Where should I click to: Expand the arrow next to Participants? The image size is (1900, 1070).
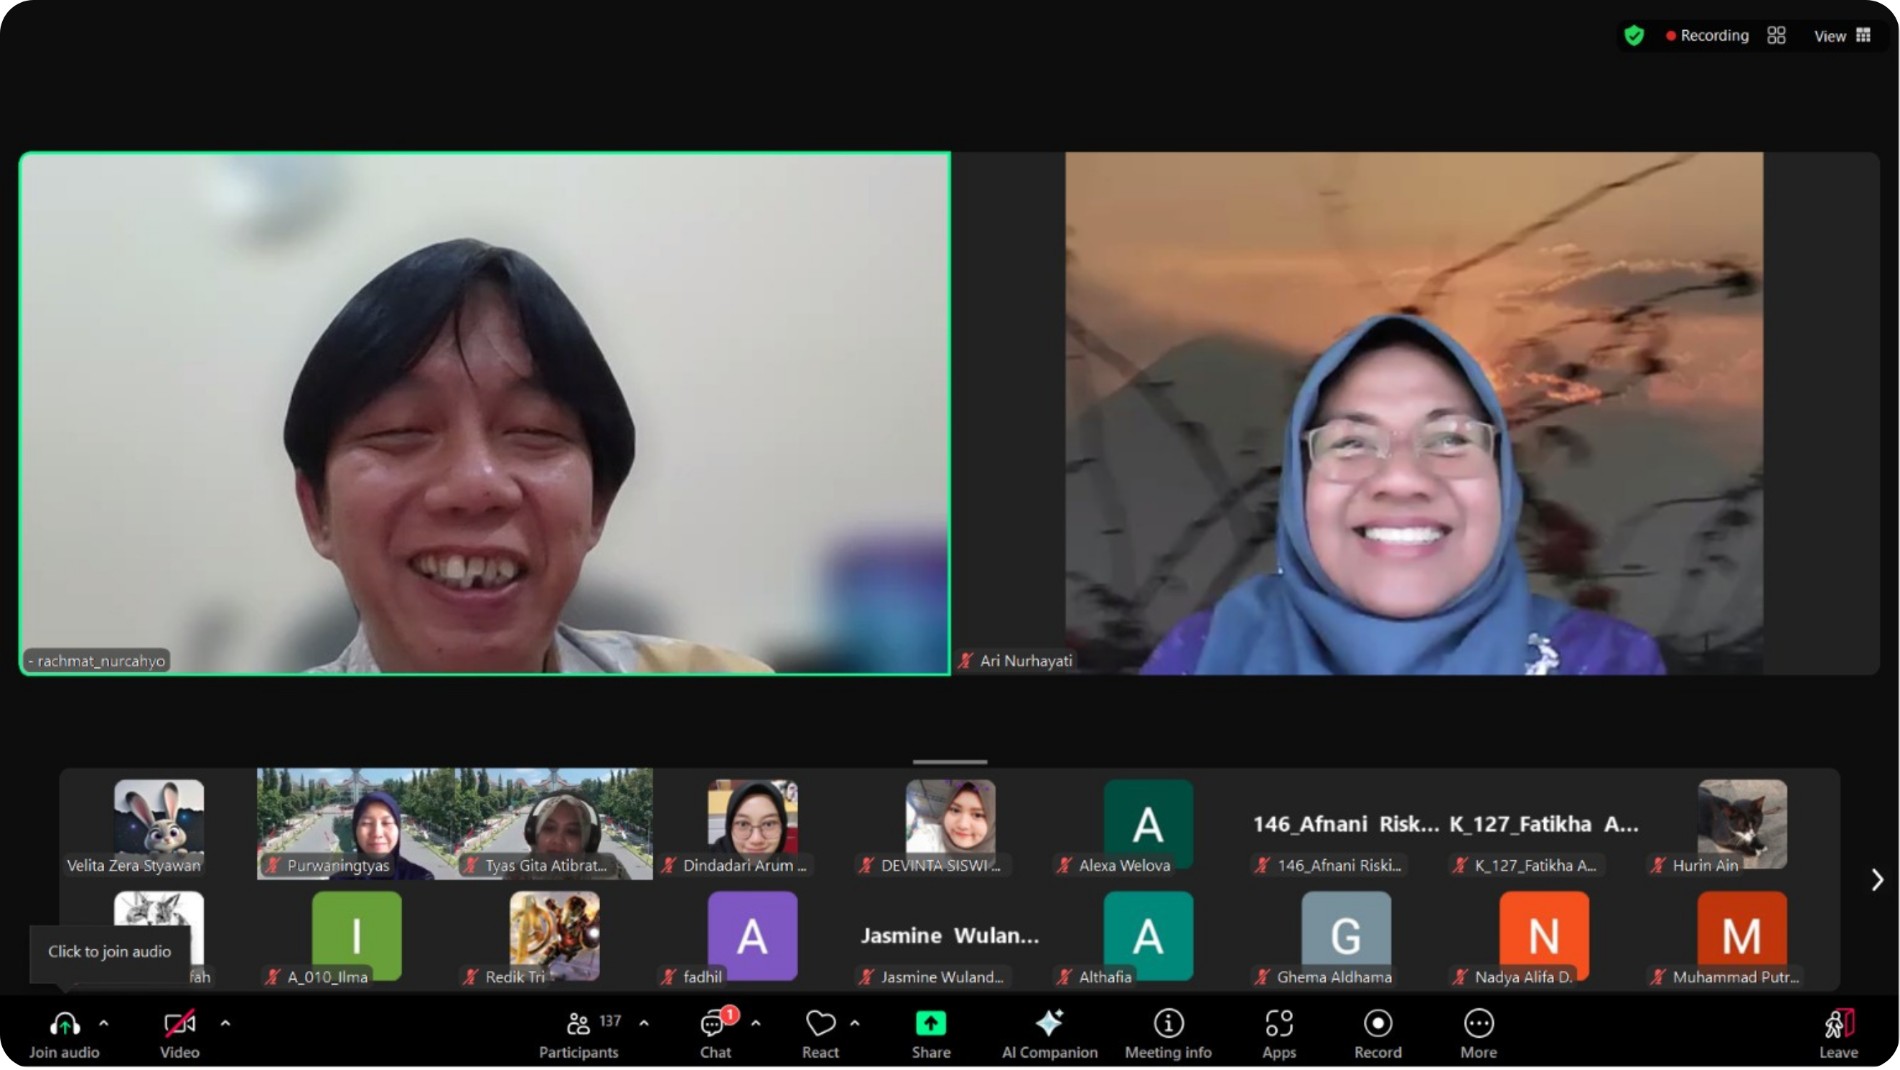pyautogui.click(x=644, y=1023)
